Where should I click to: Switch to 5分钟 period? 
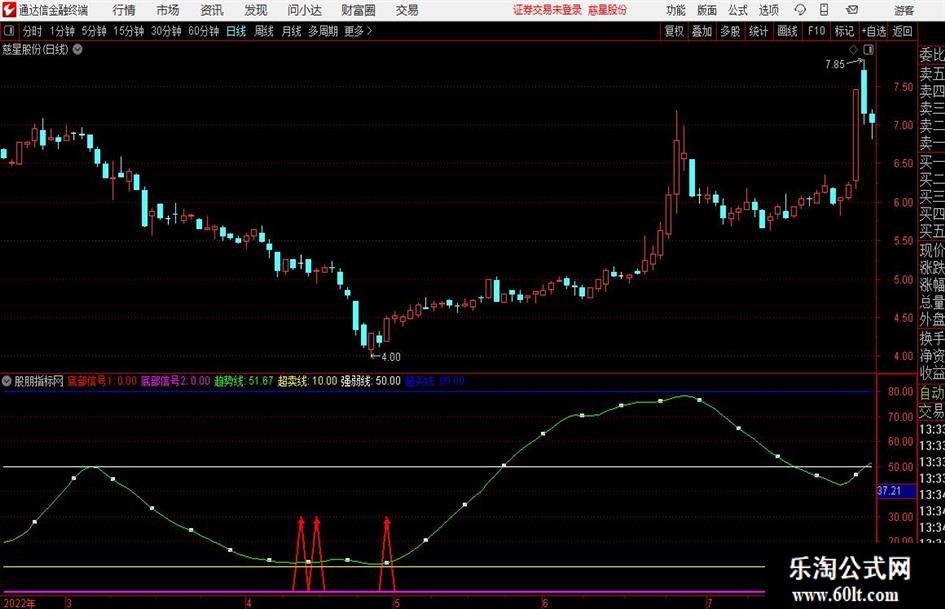pos(94,31)
